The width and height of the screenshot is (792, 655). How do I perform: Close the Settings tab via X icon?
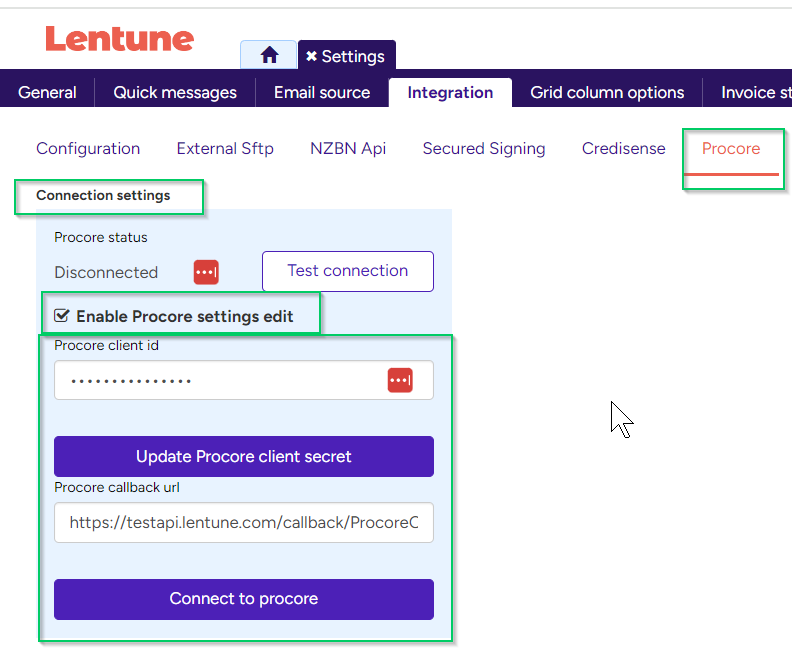(x=311, y=56)
